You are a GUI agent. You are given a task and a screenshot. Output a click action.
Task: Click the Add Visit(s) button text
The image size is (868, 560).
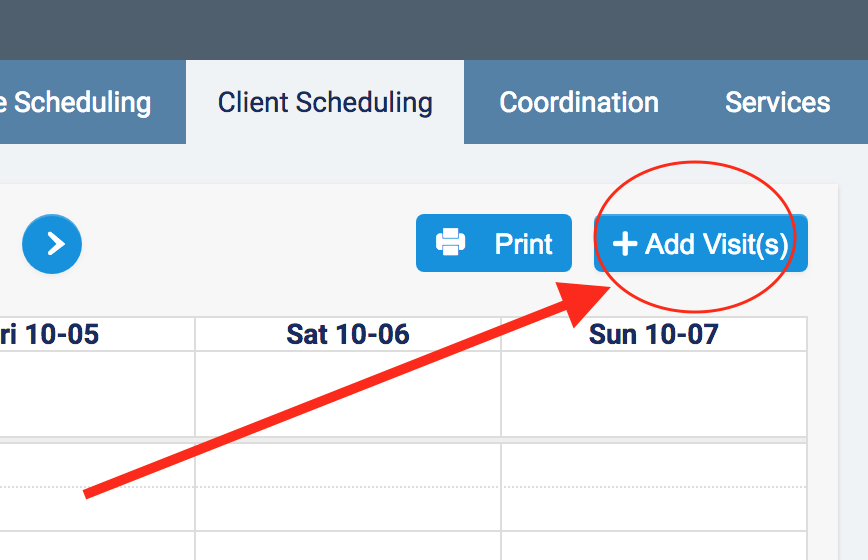[x=716, y=244]
